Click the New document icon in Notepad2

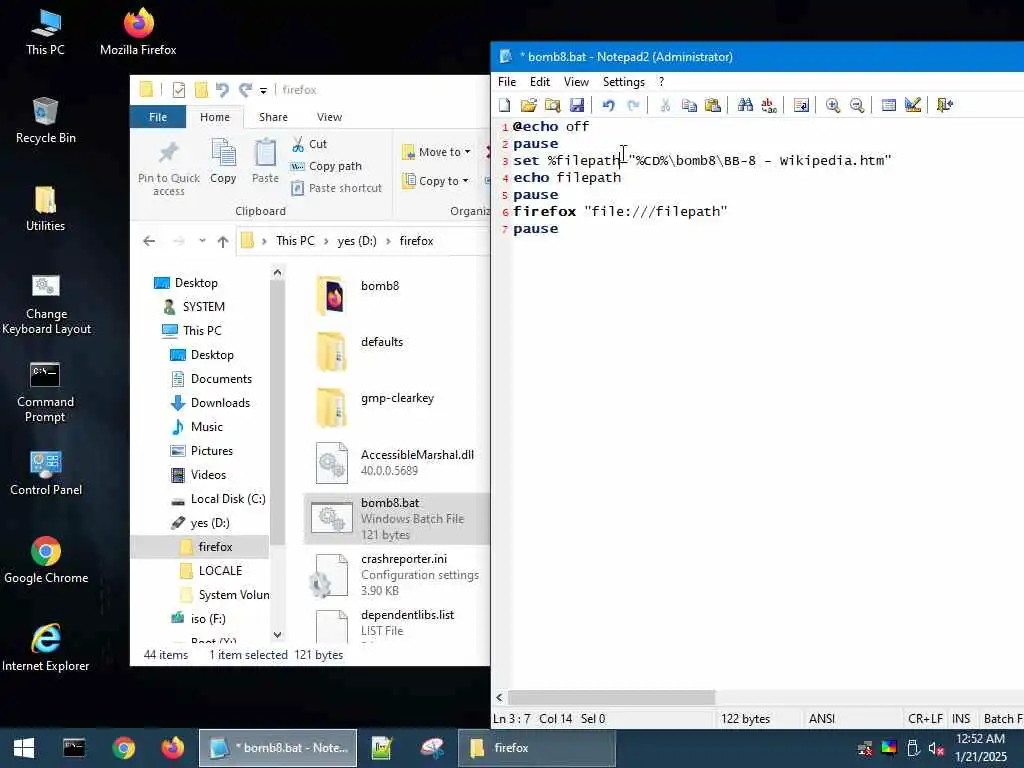504,105
